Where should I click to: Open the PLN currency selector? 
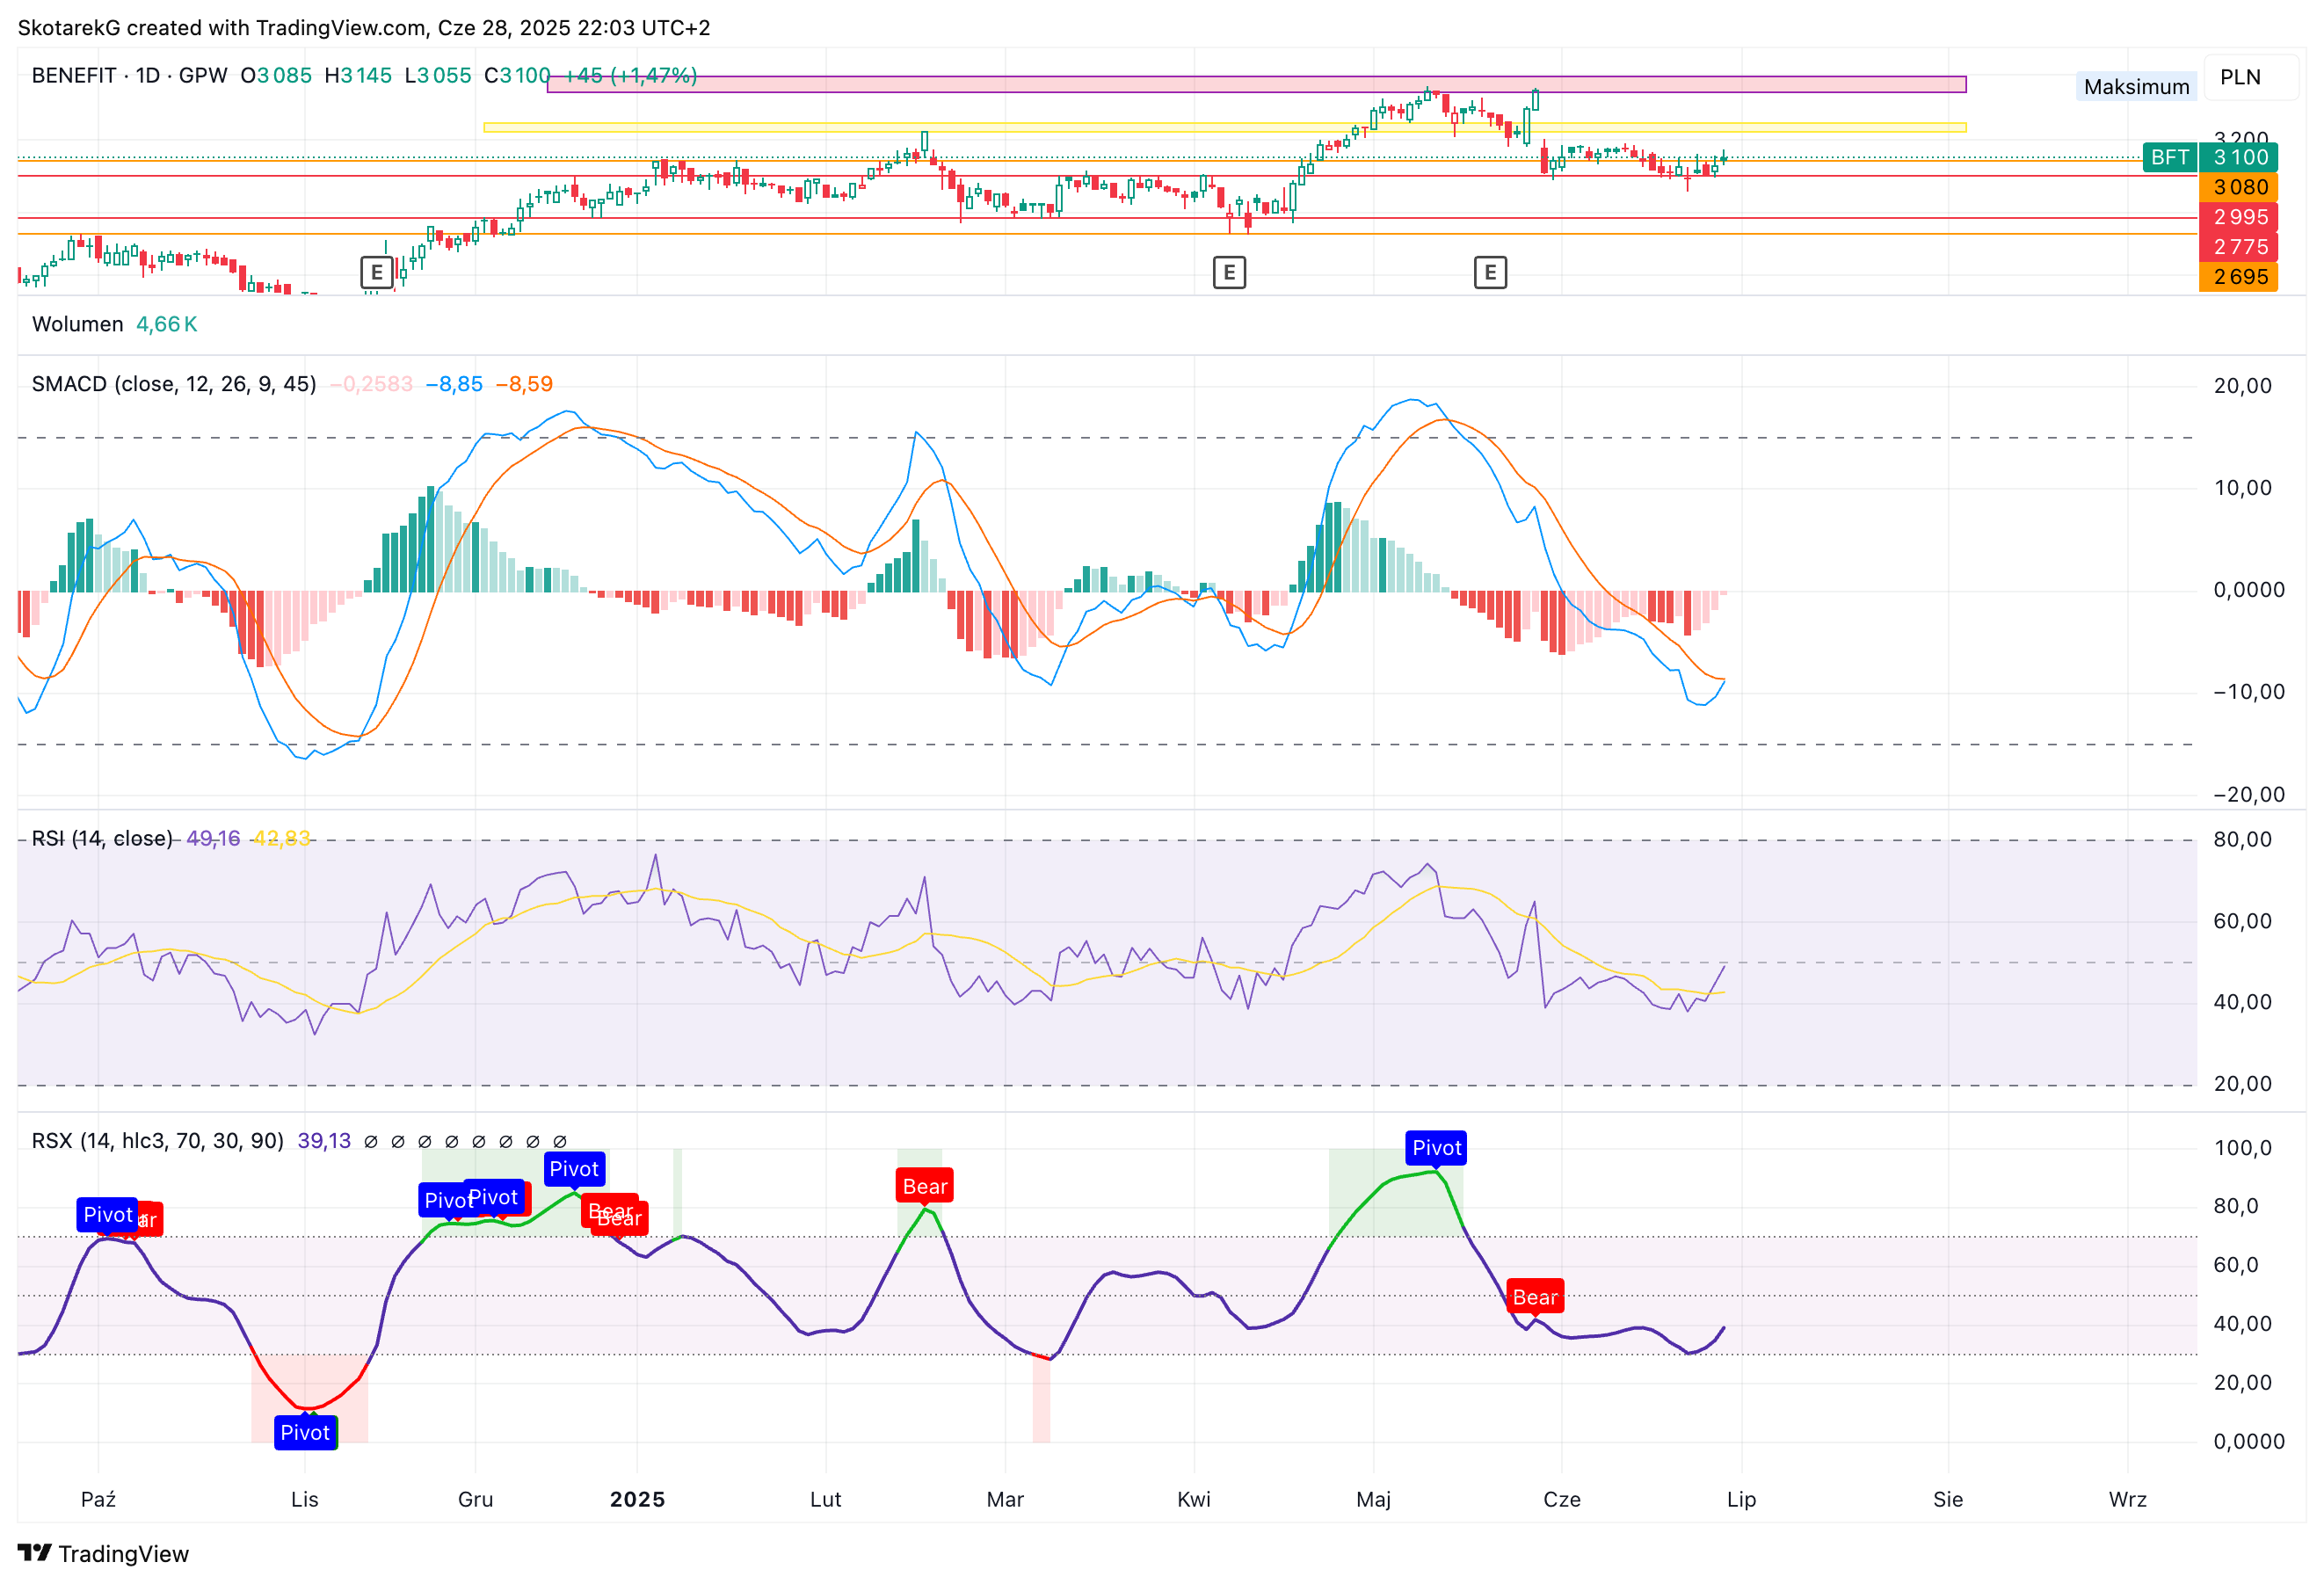click(x=2251, y=77)
